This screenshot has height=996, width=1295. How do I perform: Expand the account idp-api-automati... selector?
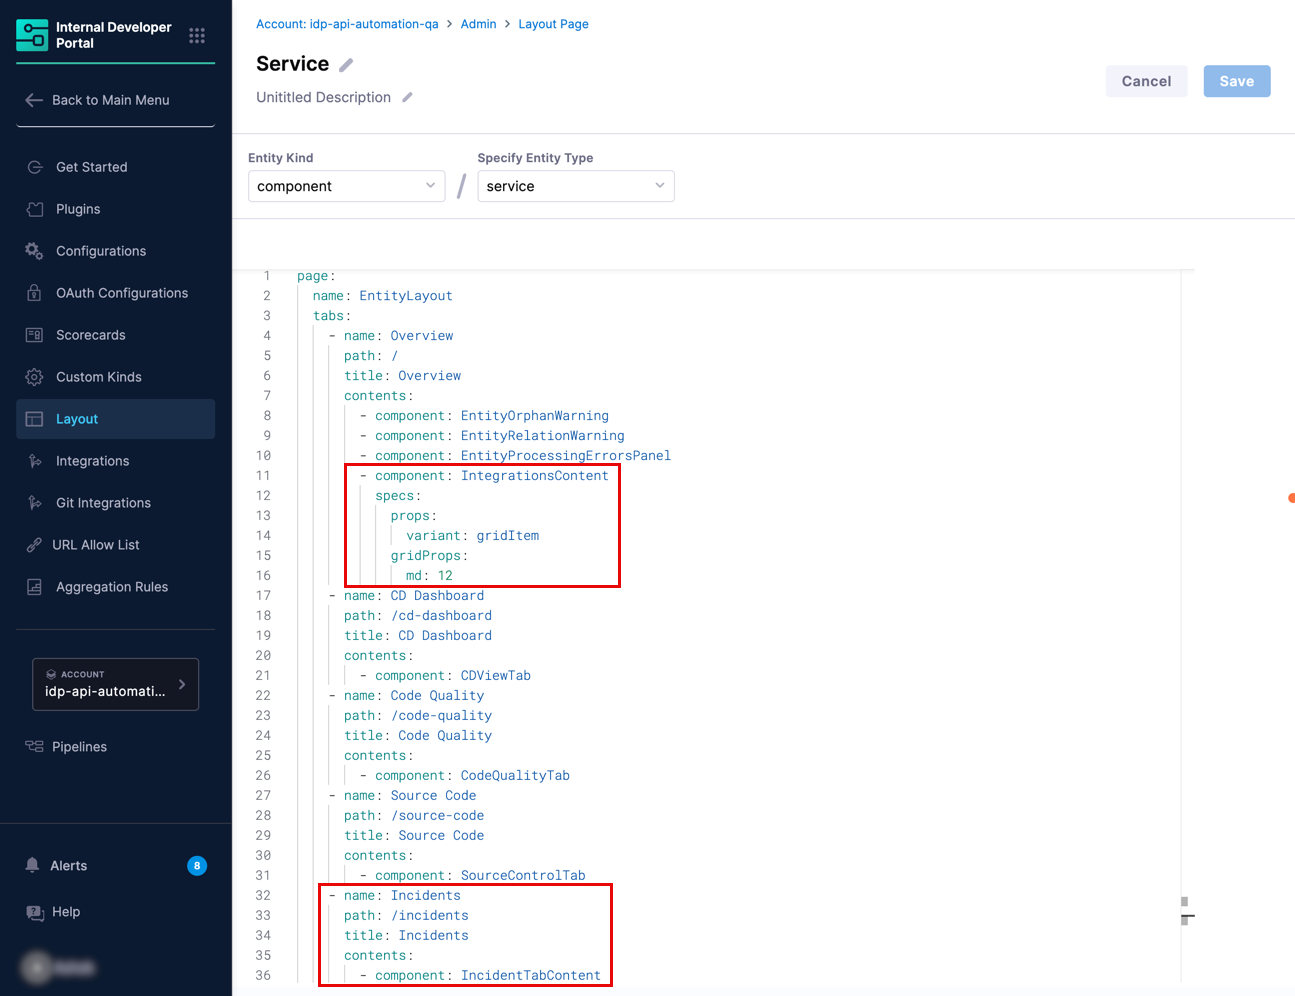(x=116, y=684)
